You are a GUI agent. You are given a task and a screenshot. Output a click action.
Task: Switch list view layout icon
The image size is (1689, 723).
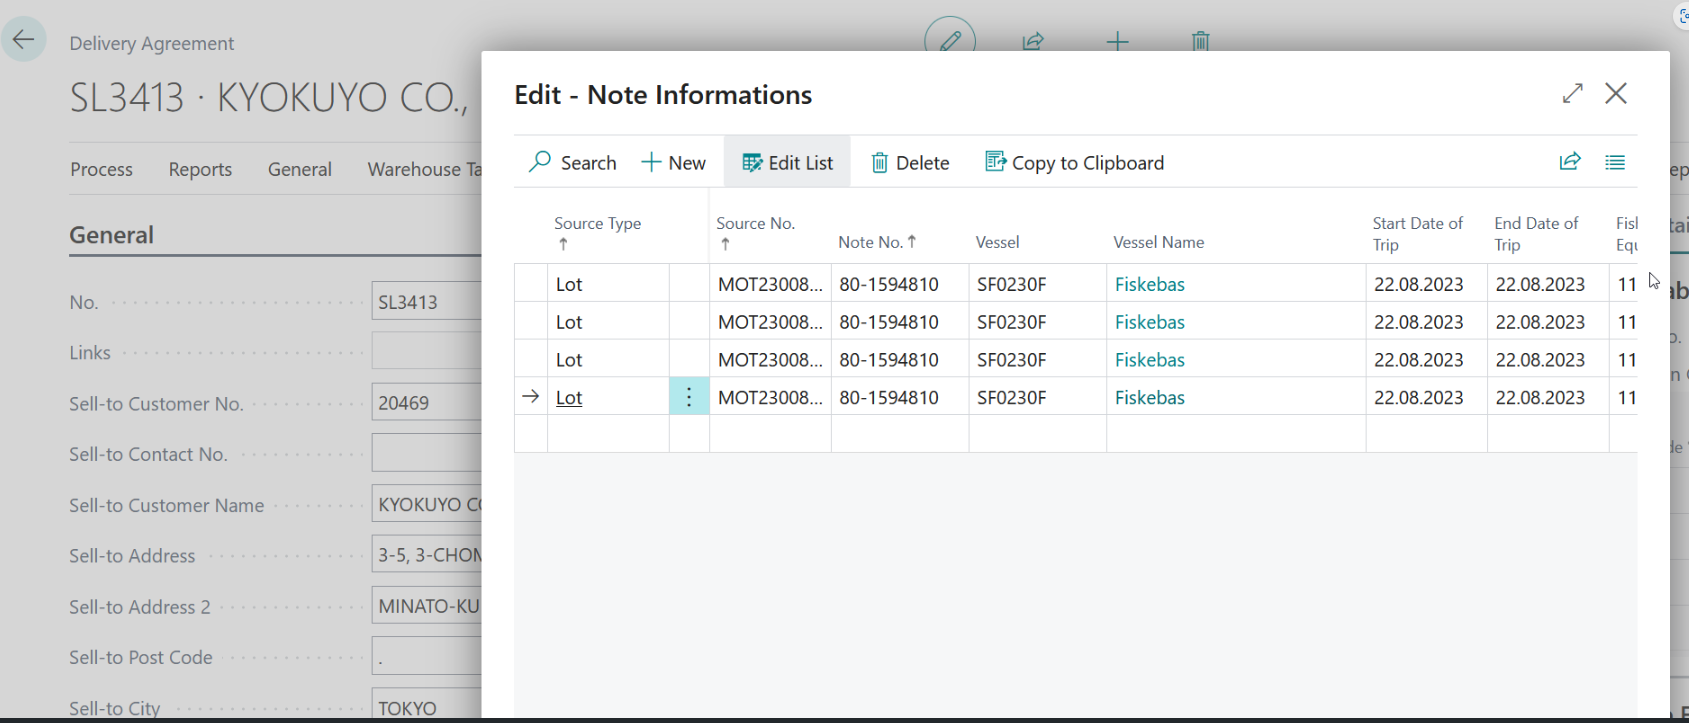point(1615,162)
